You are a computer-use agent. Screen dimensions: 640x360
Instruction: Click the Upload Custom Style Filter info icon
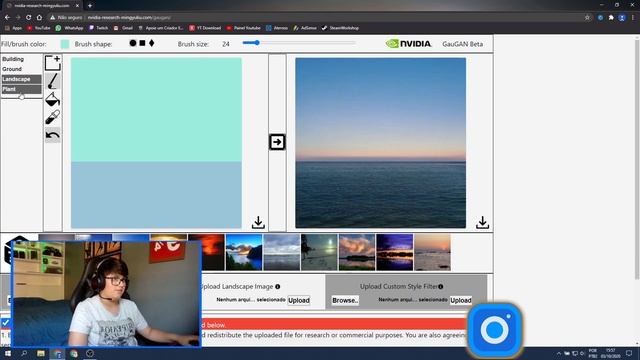[x=441, y=287]
